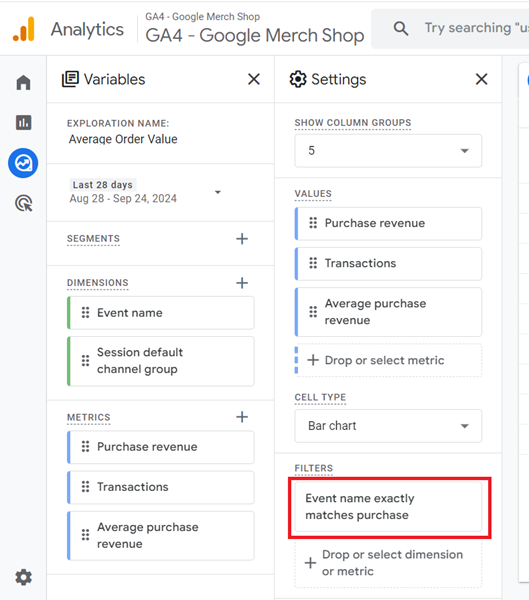The width and height of the screenshot is (529, 600).
Task: Open Admin gear icon at bottom left
Action: pyautogui.click(x=23, y=577)
